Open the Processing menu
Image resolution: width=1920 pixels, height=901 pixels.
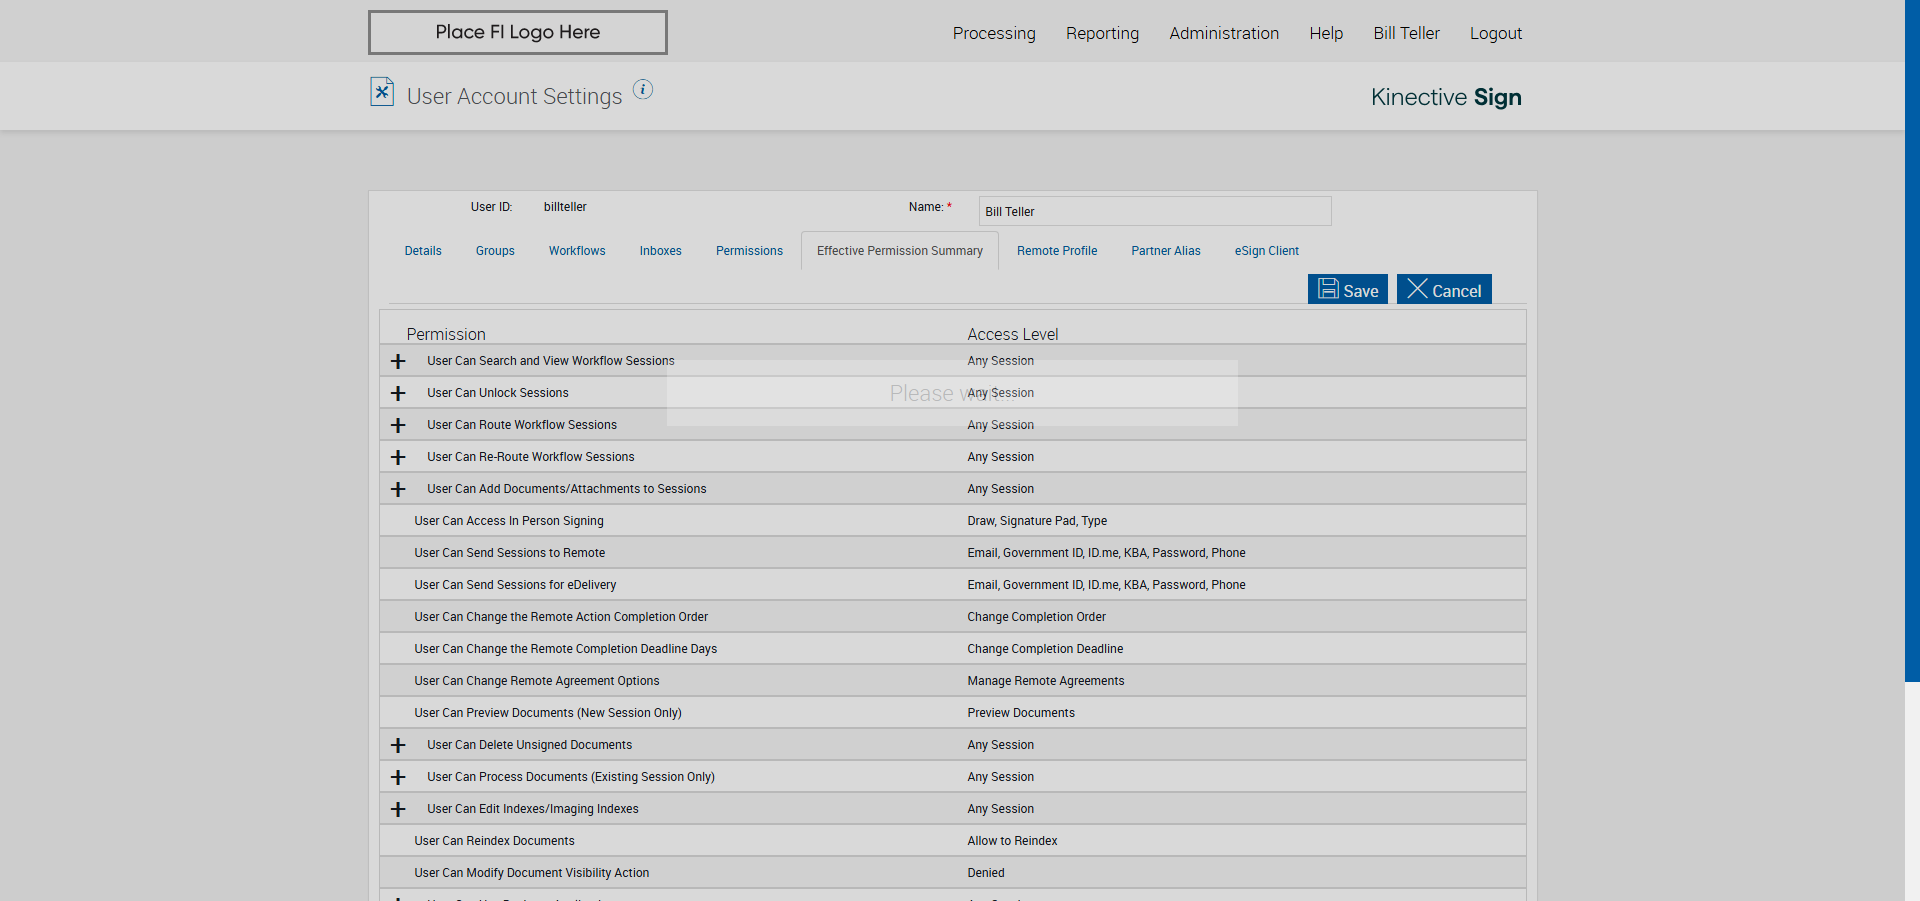pyautogui.click(x=994, y=33)
